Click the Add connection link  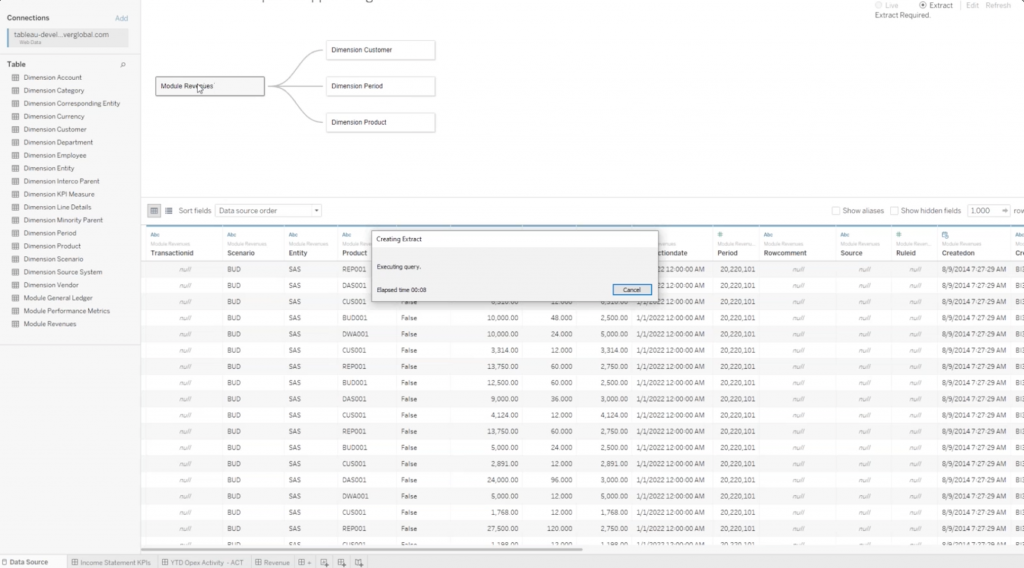click(121, 18)
